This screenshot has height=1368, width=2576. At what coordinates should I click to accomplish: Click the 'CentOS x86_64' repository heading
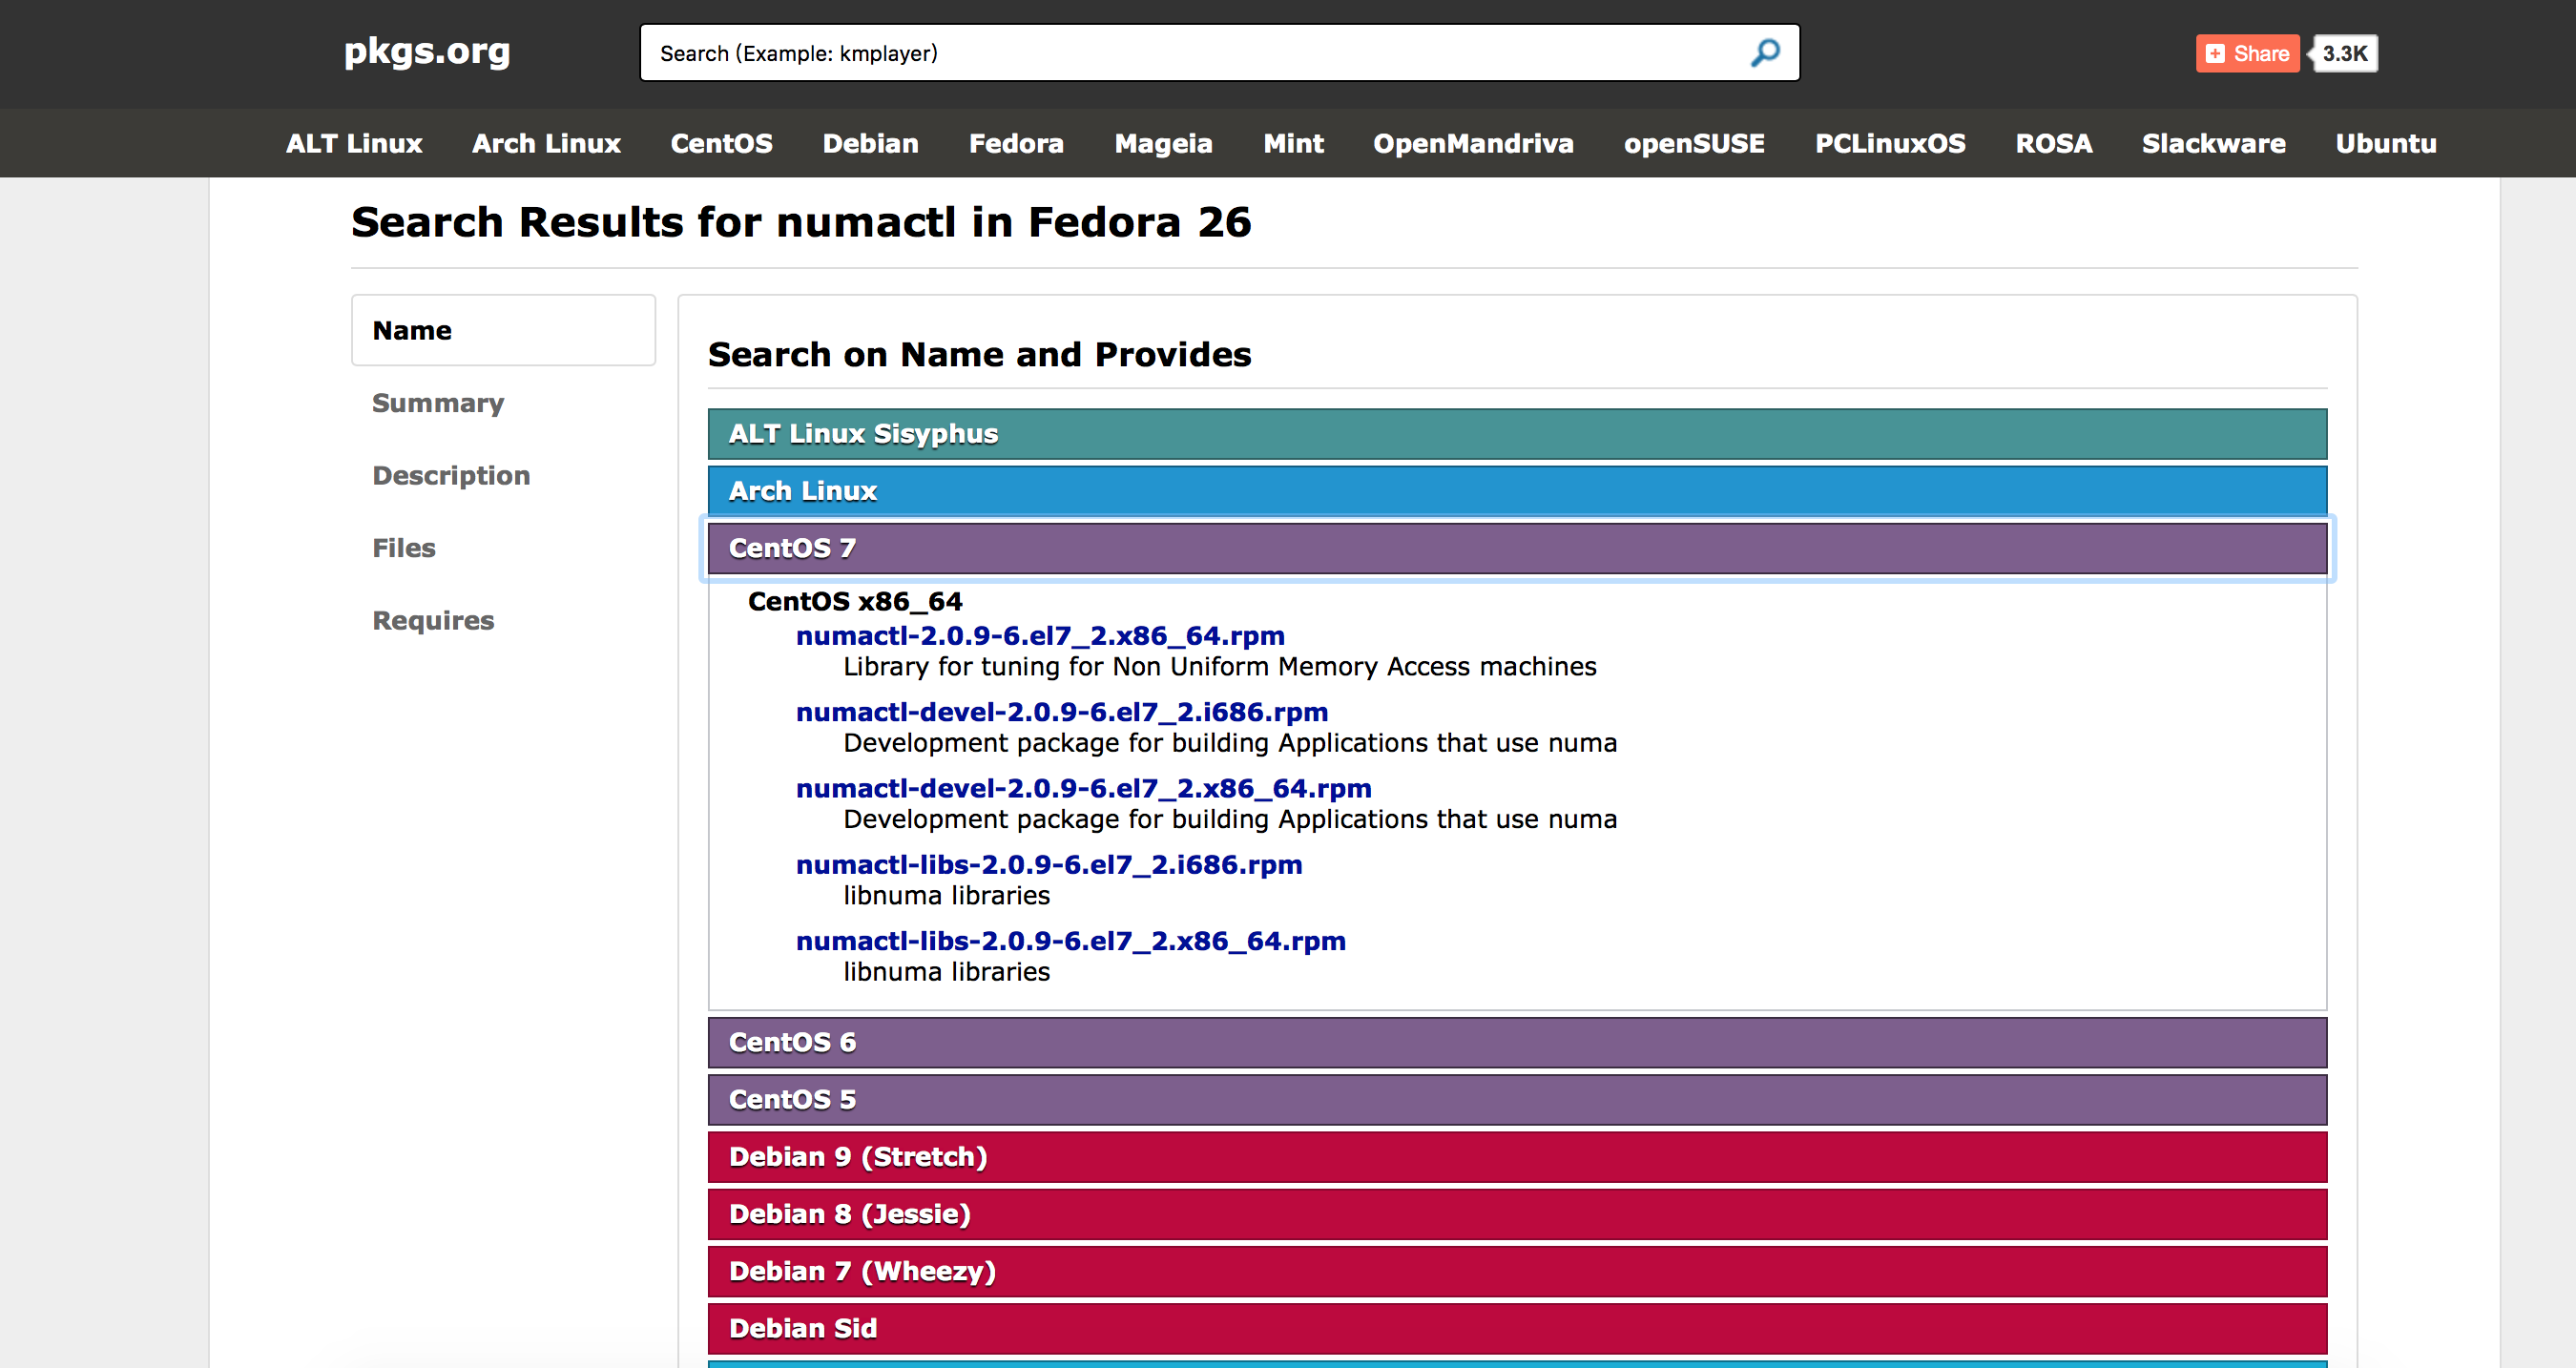coord(855,601)
